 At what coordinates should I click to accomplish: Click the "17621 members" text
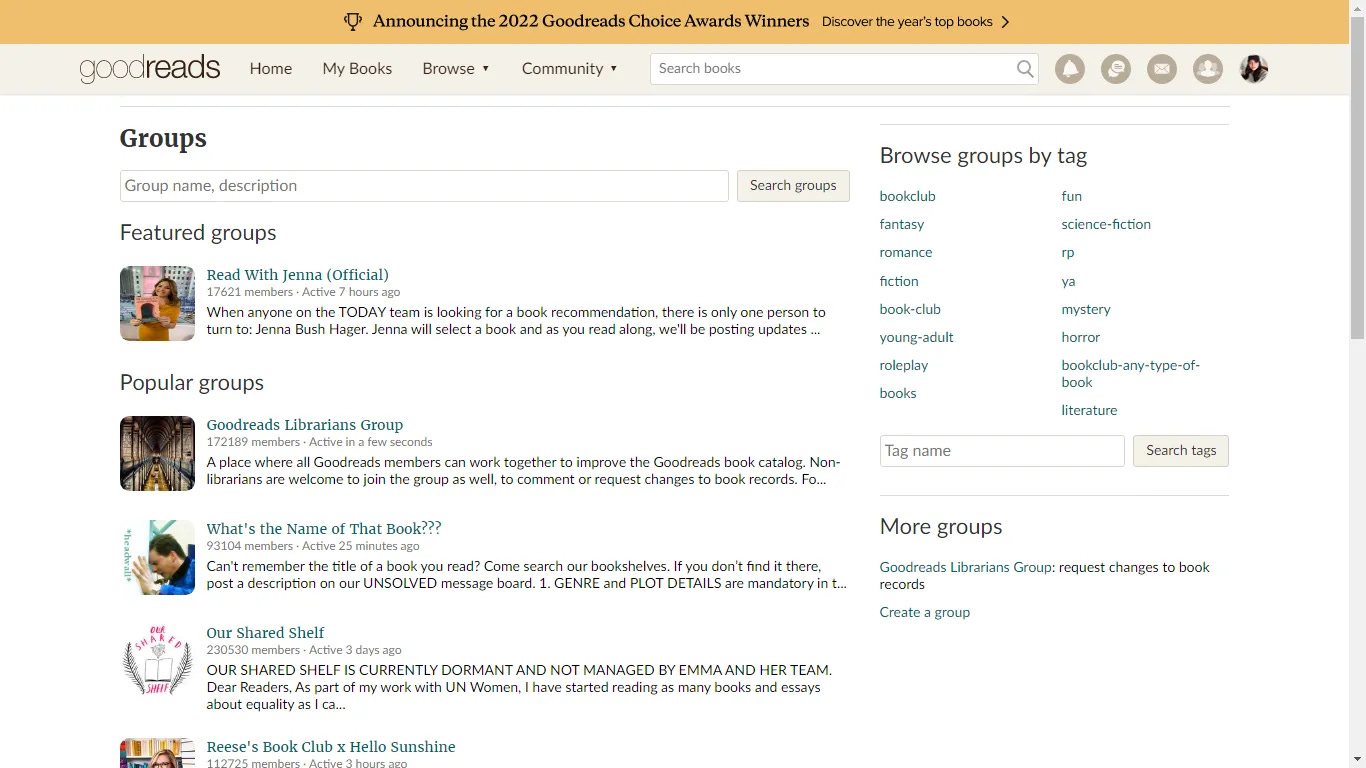tap(250, 292)
